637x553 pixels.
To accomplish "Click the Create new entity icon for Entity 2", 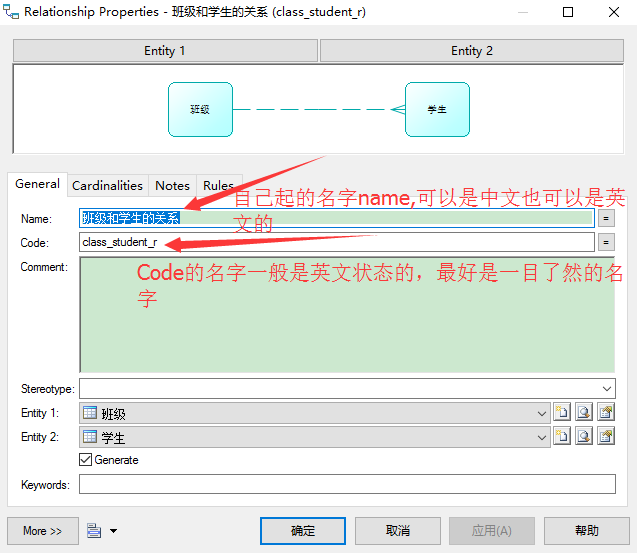I will tap(562, 437).
